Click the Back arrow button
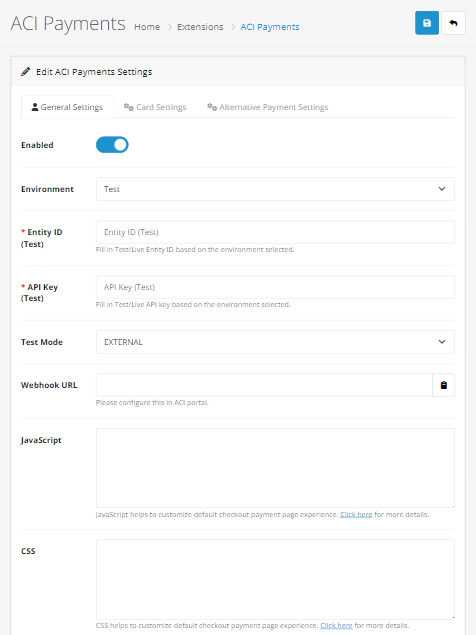Image resolution: width=476 pixels, height=635 pixels. pyautogui.click(x=453, y=23)
